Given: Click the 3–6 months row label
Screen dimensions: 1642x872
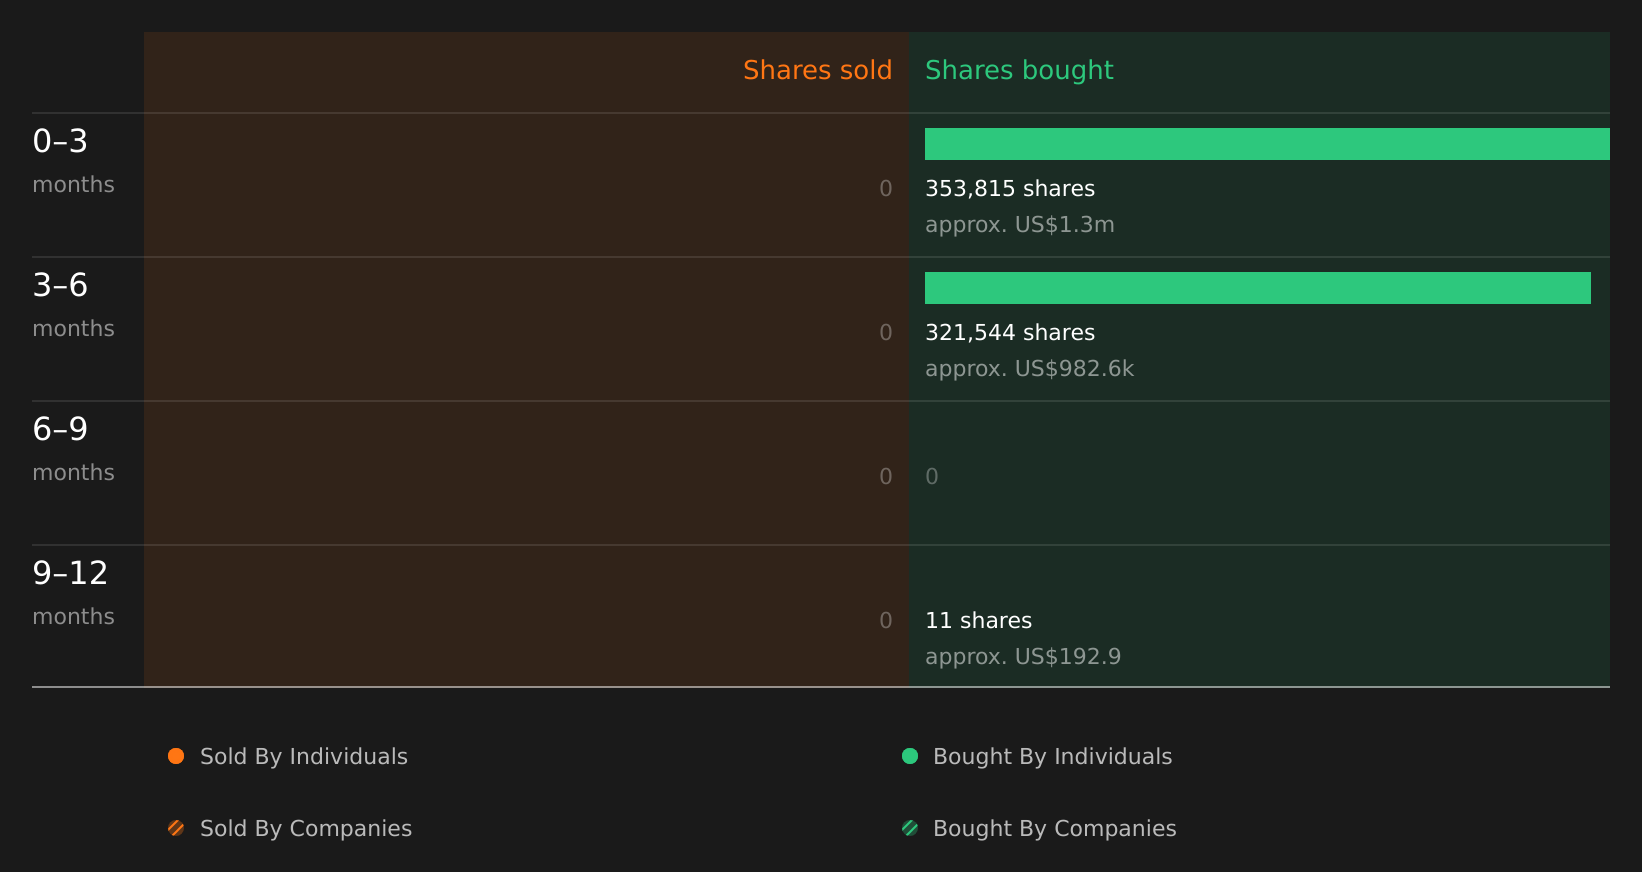Looking at the screenshot, I should tap(73, 304).
